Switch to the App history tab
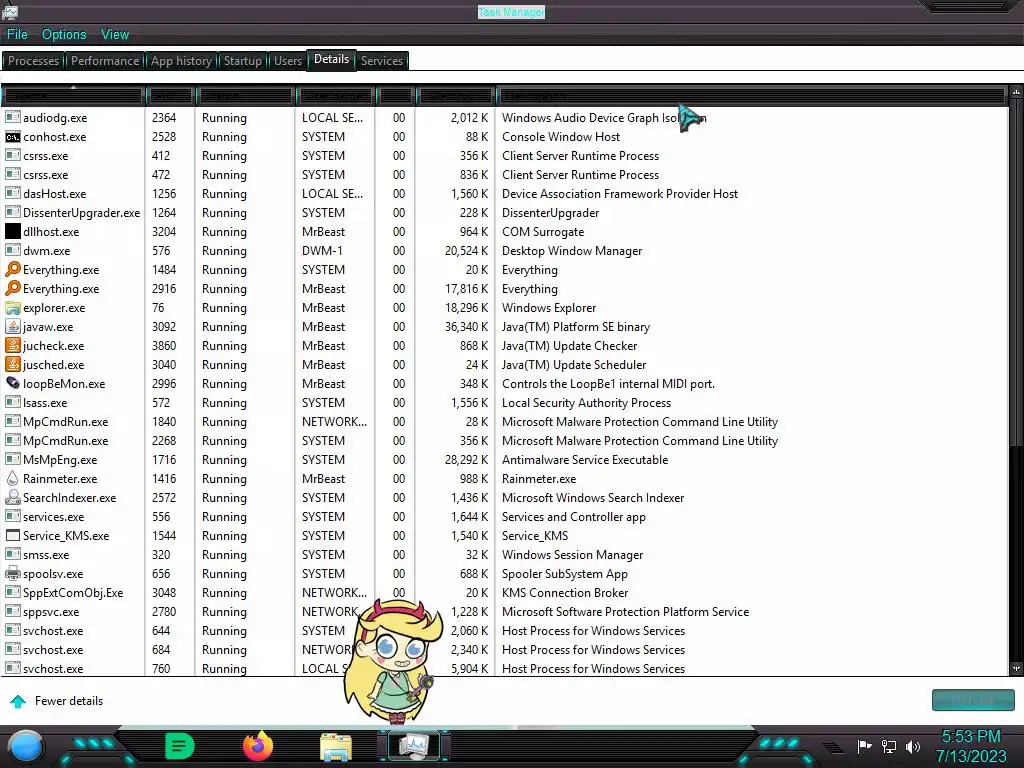The height and width of the screenshot is (768, 1024). (181, 61)
